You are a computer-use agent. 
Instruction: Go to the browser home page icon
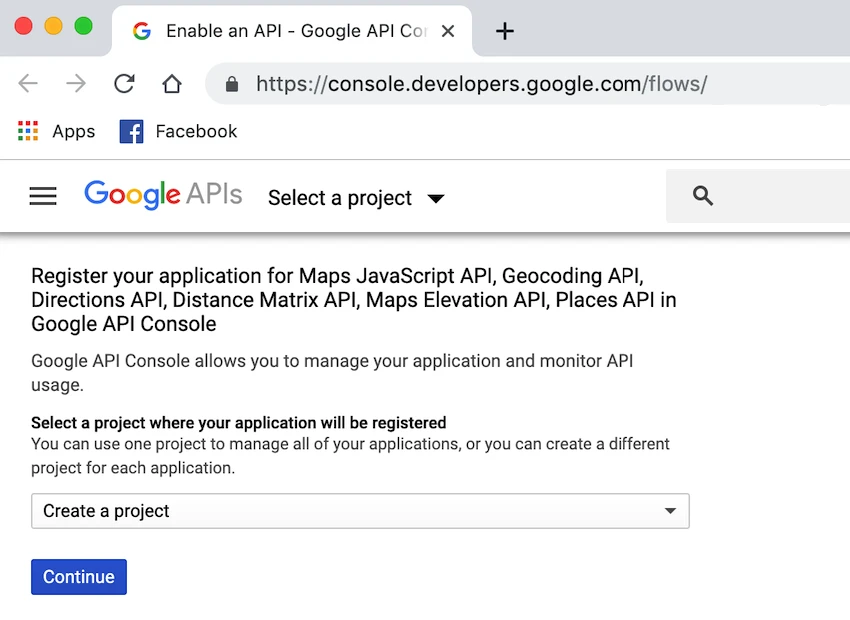coord(172,83)
